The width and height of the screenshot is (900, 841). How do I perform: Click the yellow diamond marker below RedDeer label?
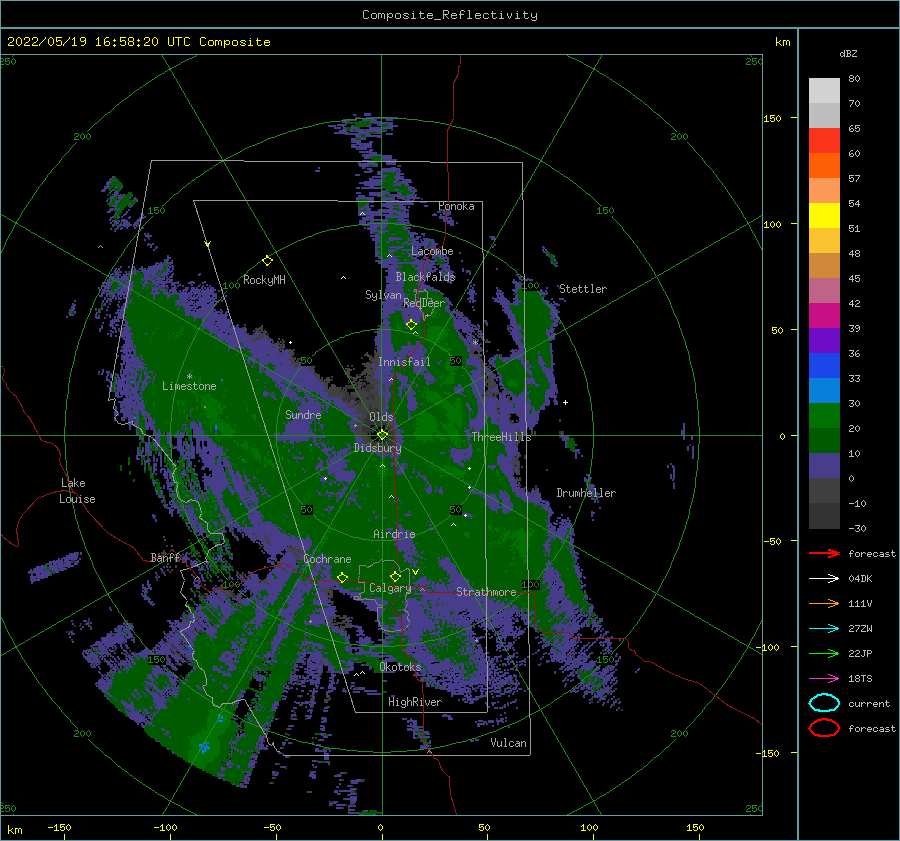(x=411, y=325)
